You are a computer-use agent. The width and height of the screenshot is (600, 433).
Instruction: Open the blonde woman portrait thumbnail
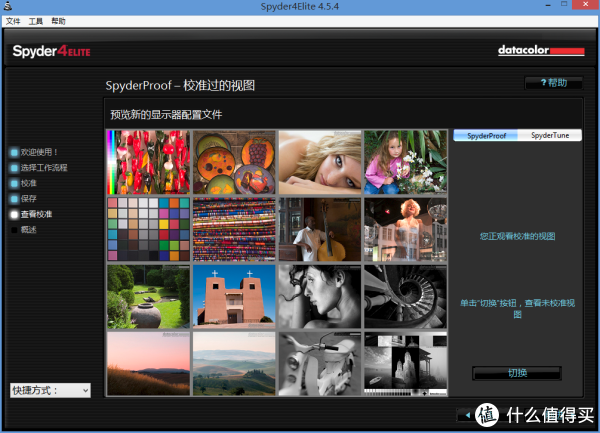coord(320,162)
